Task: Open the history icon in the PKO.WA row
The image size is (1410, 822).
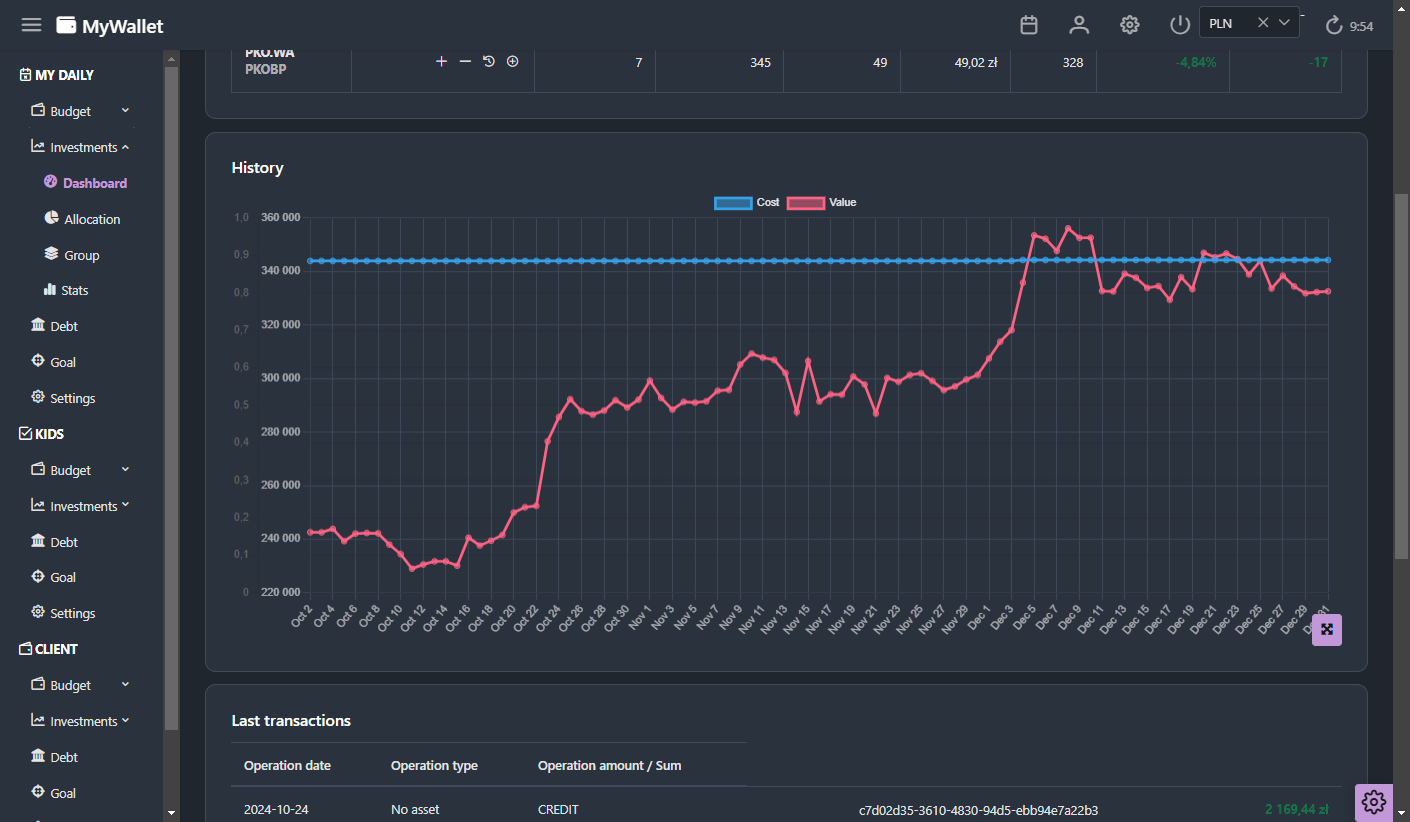Action: [489, 62]
